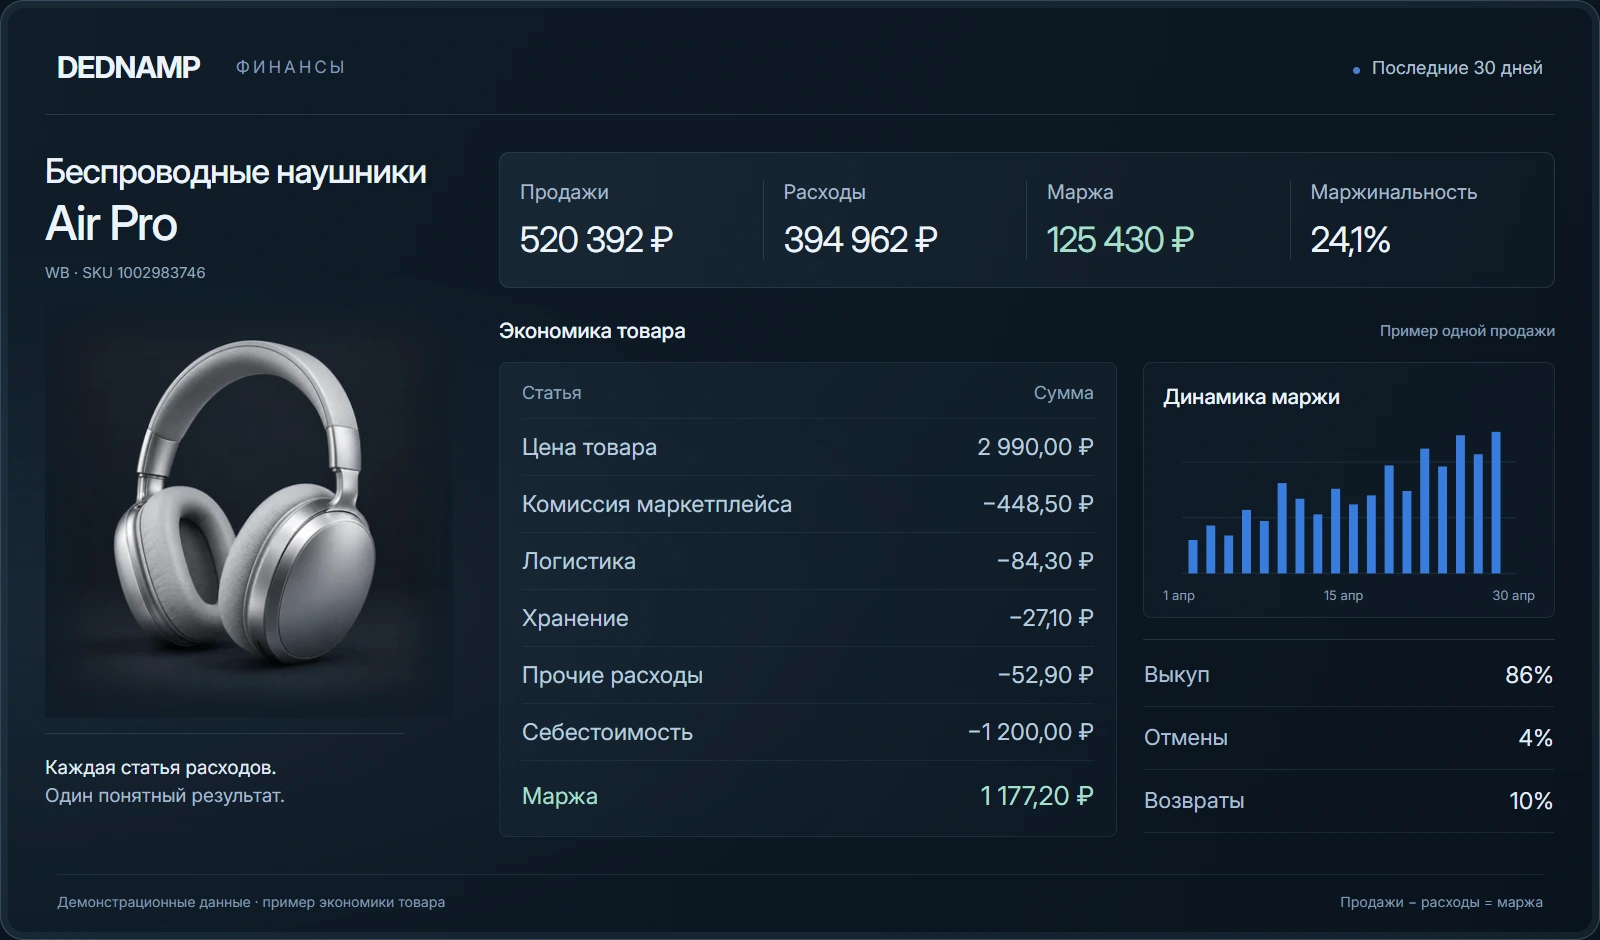Click the −84,30 ₽ logistics amount

[x=1045, y=561]
